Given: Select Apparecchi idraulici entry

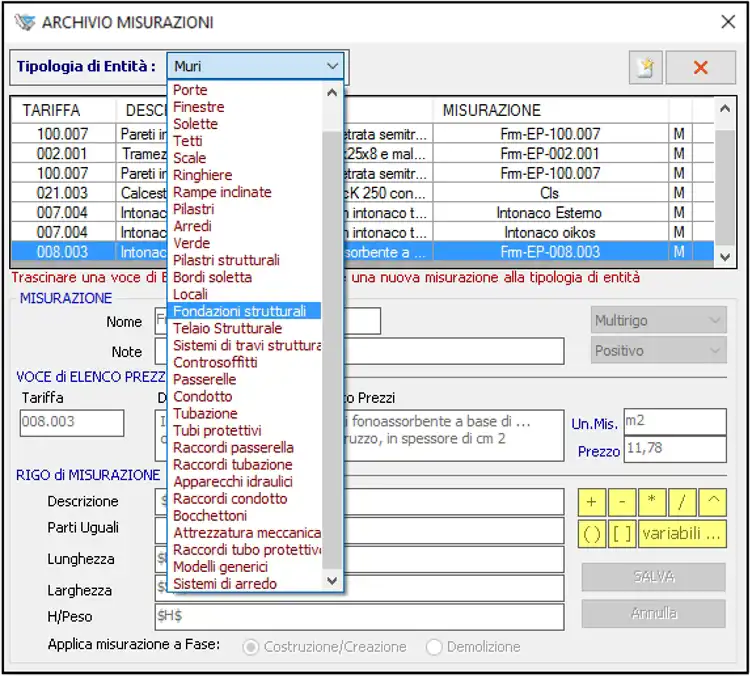Looking at the screenshot, I should (245, 481).
